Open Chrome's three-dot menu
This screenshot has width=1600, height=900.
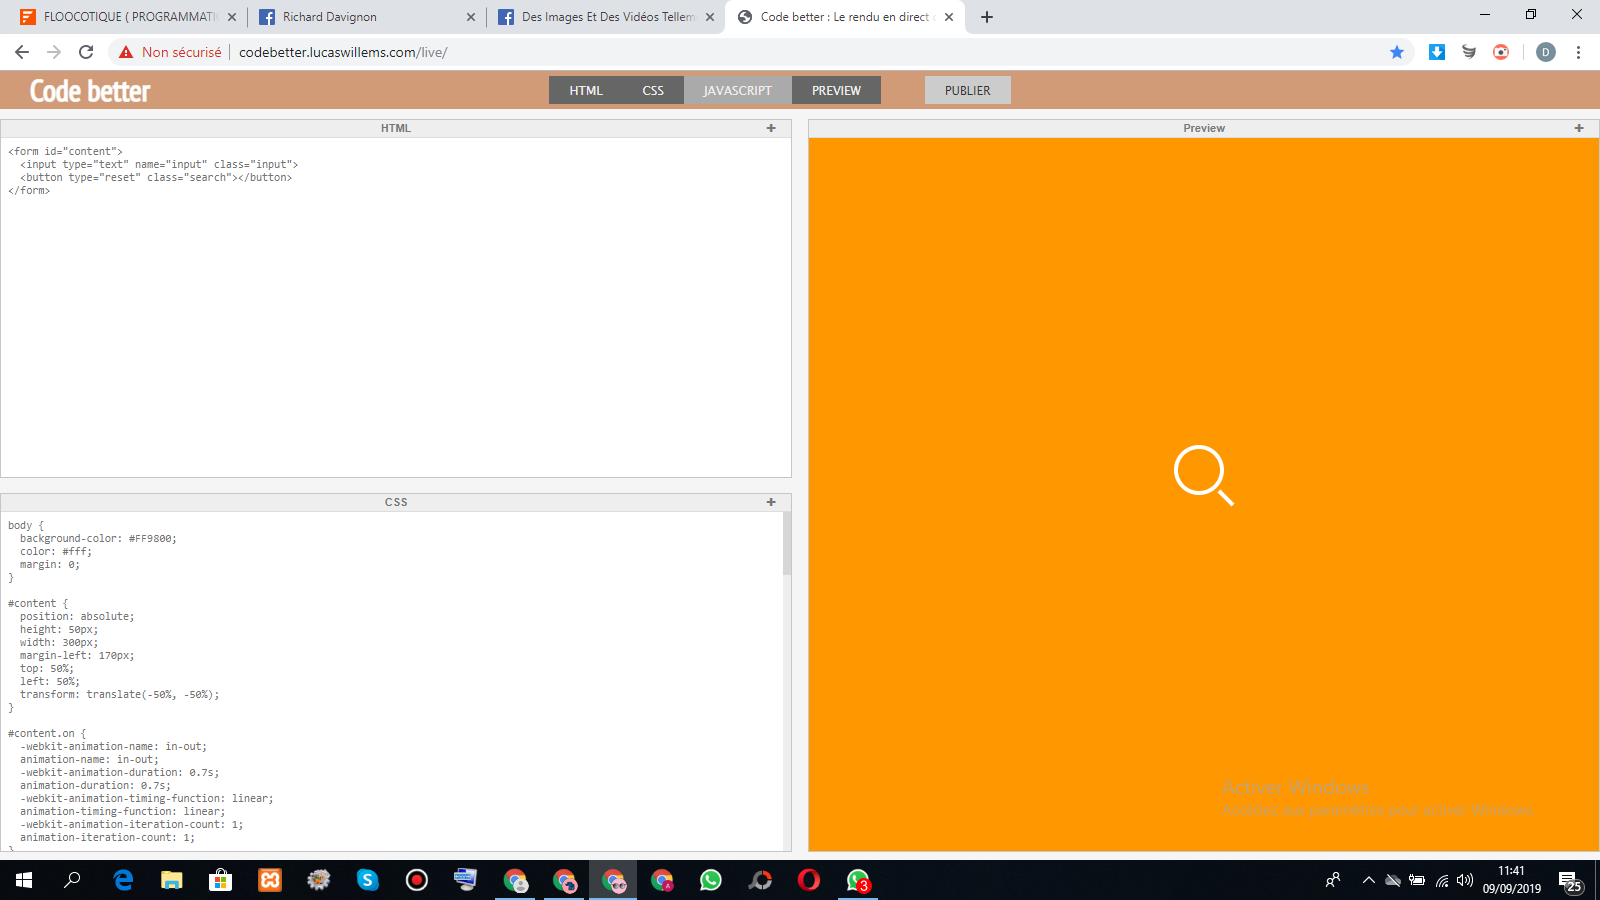[1578, 52]
